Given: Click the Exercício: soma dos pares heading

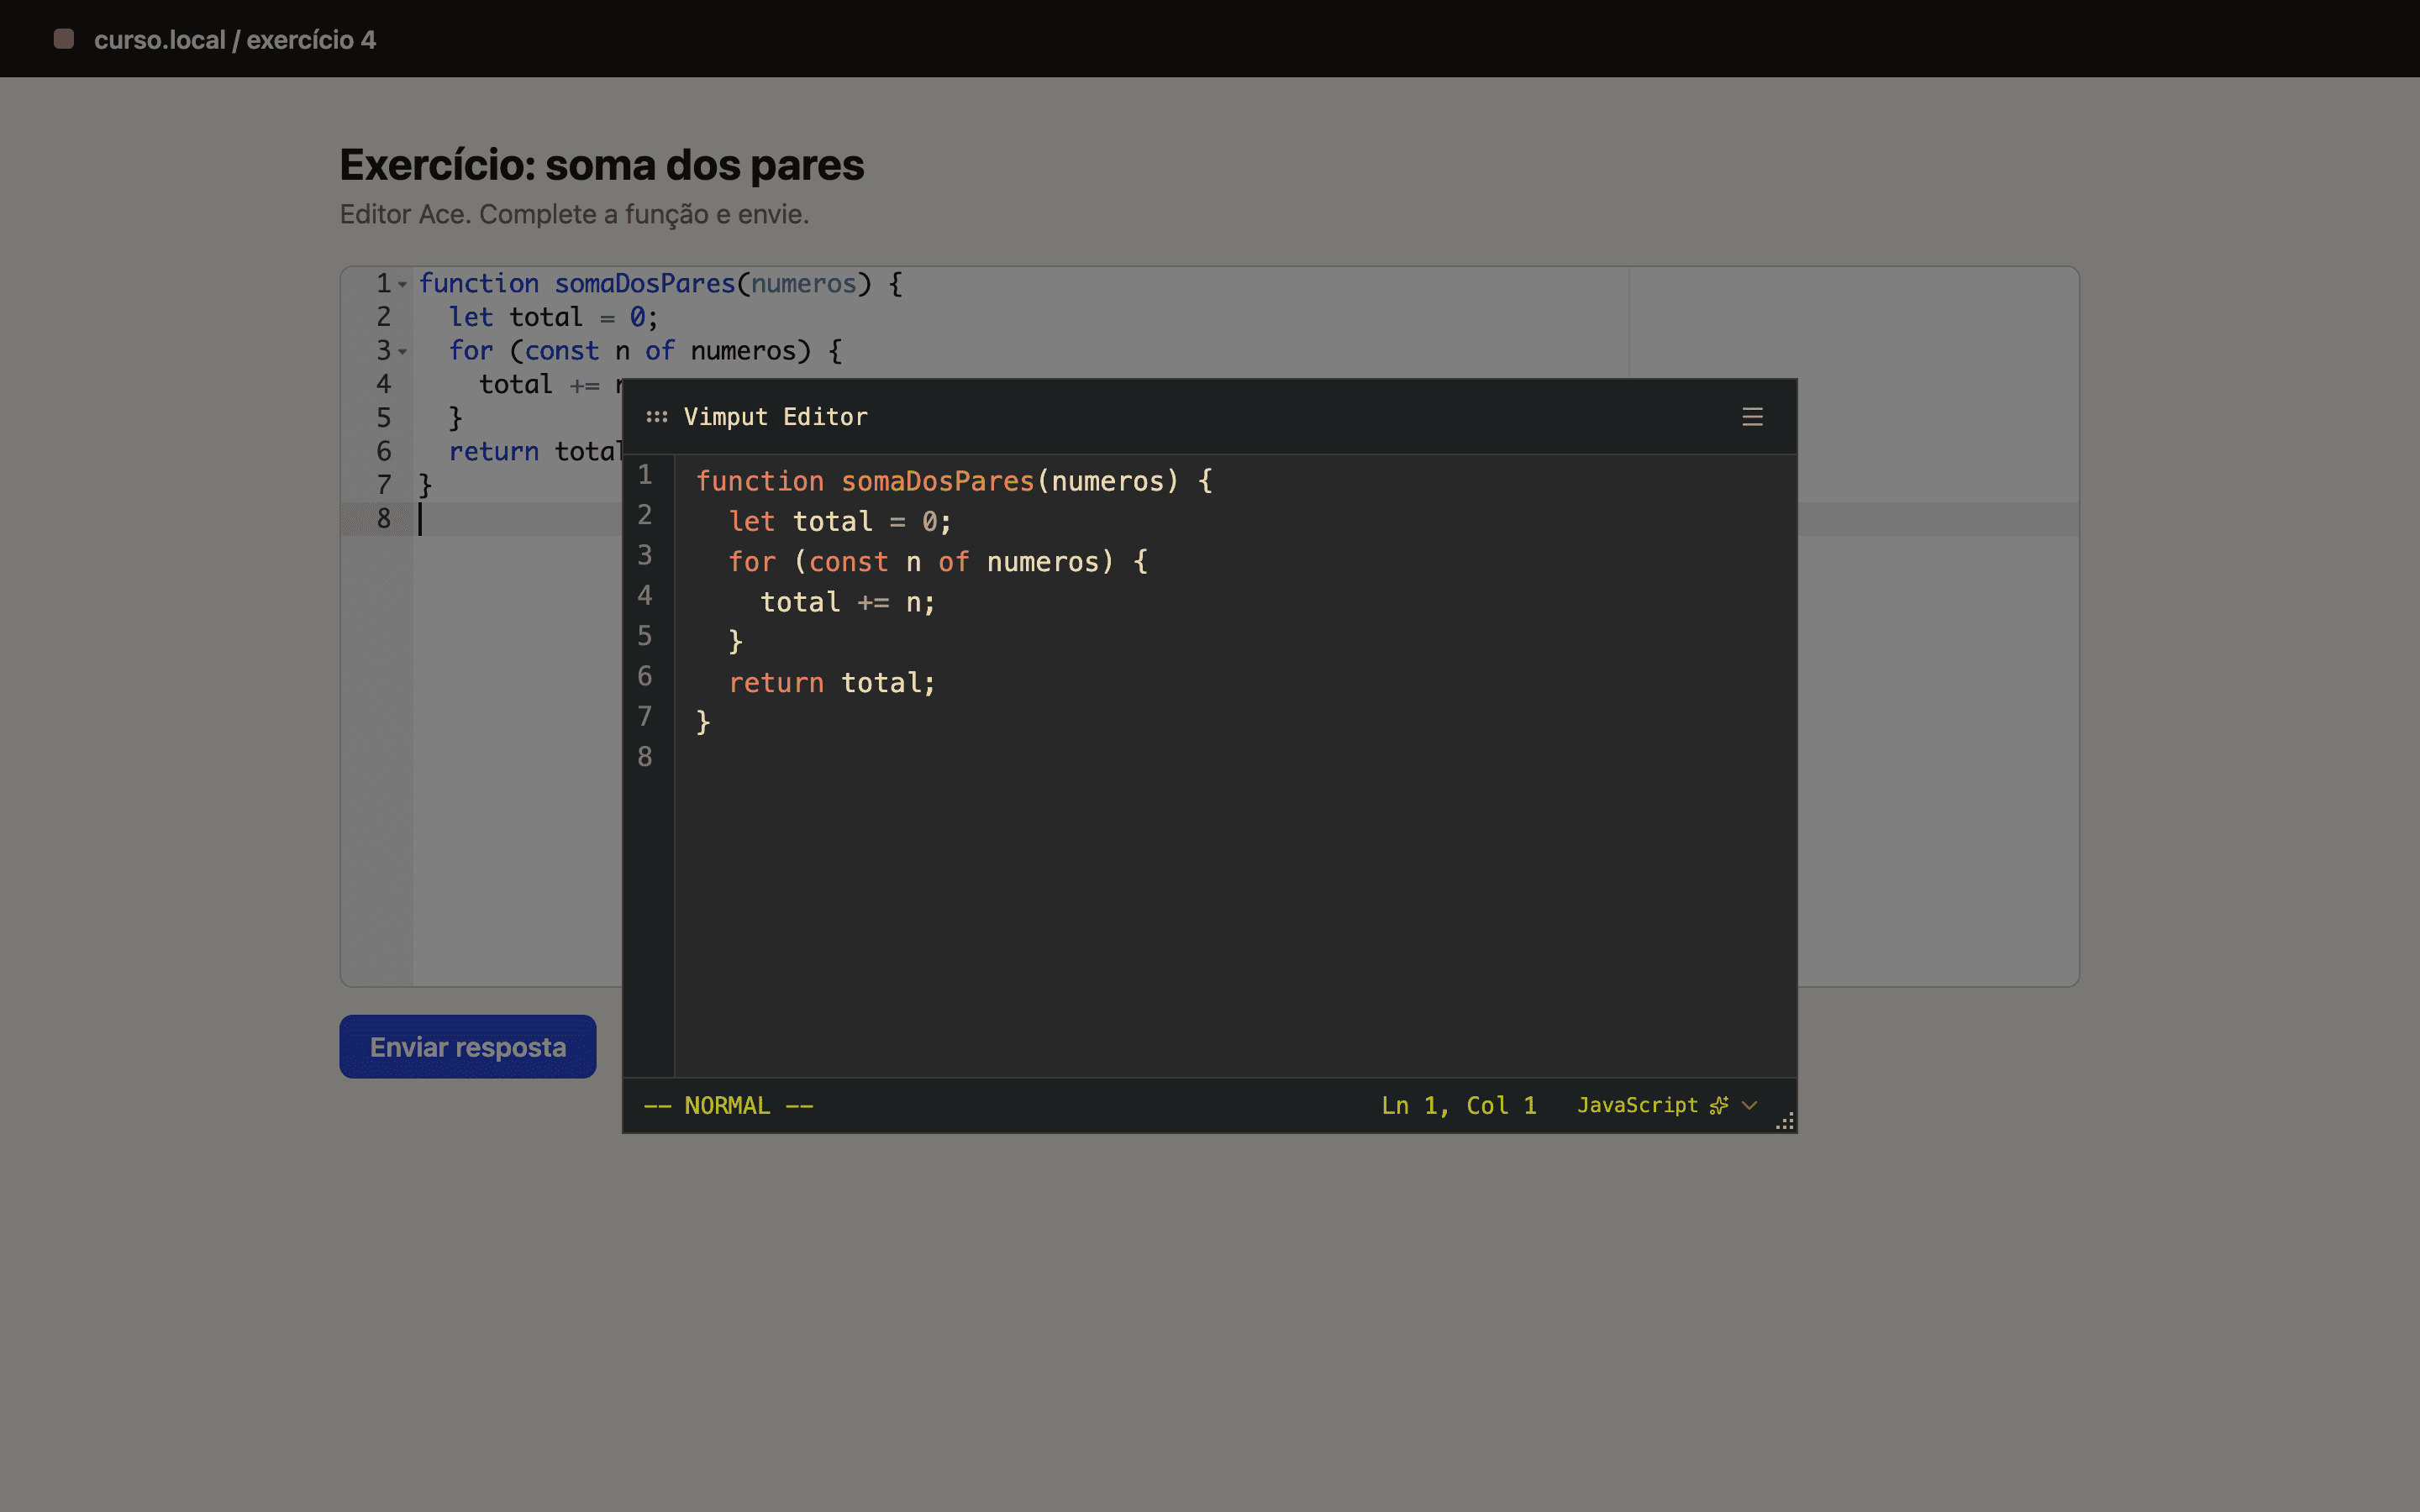Looking at the screenshot, I should point(602,165).
